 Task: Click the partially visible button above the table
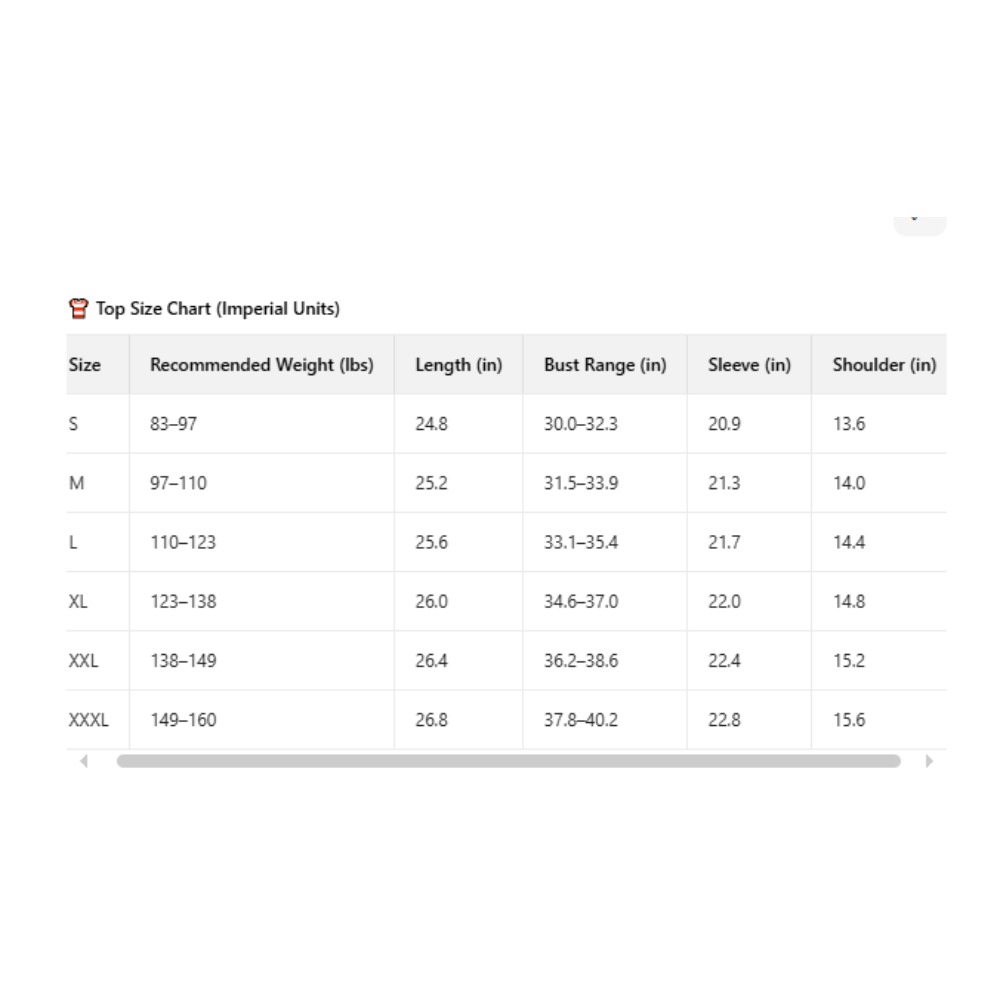click(x=920, y=226)
